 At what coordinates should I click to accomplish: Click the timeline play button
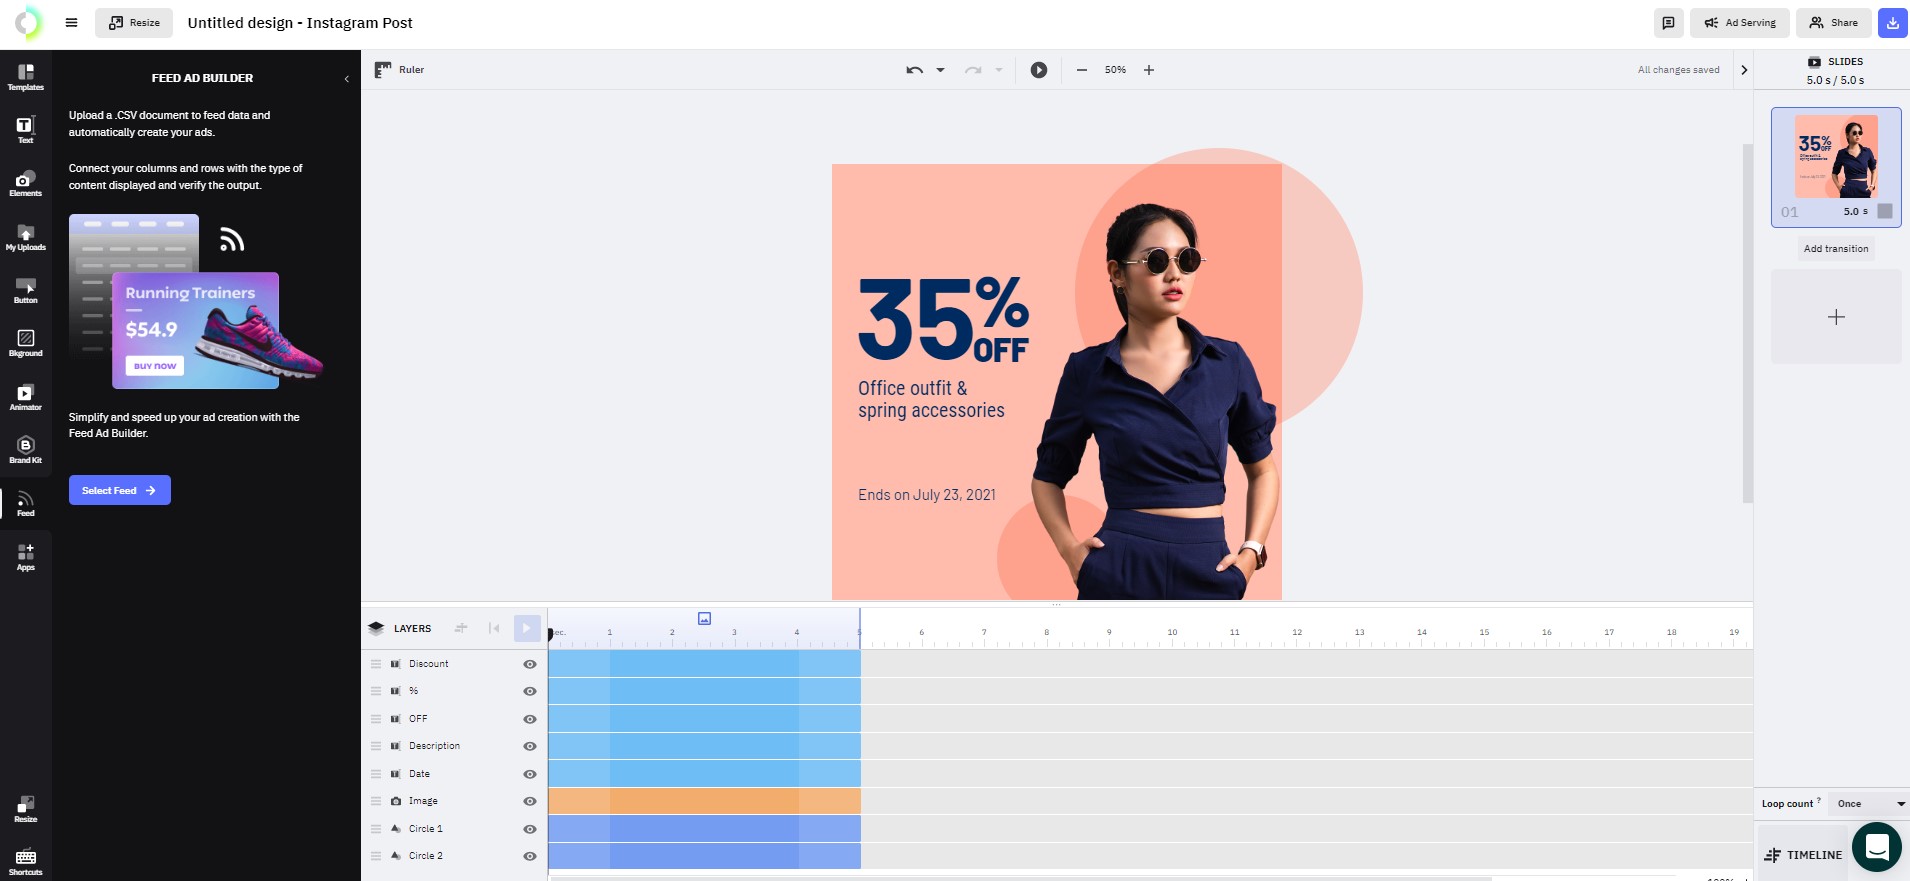click(526, 628)
